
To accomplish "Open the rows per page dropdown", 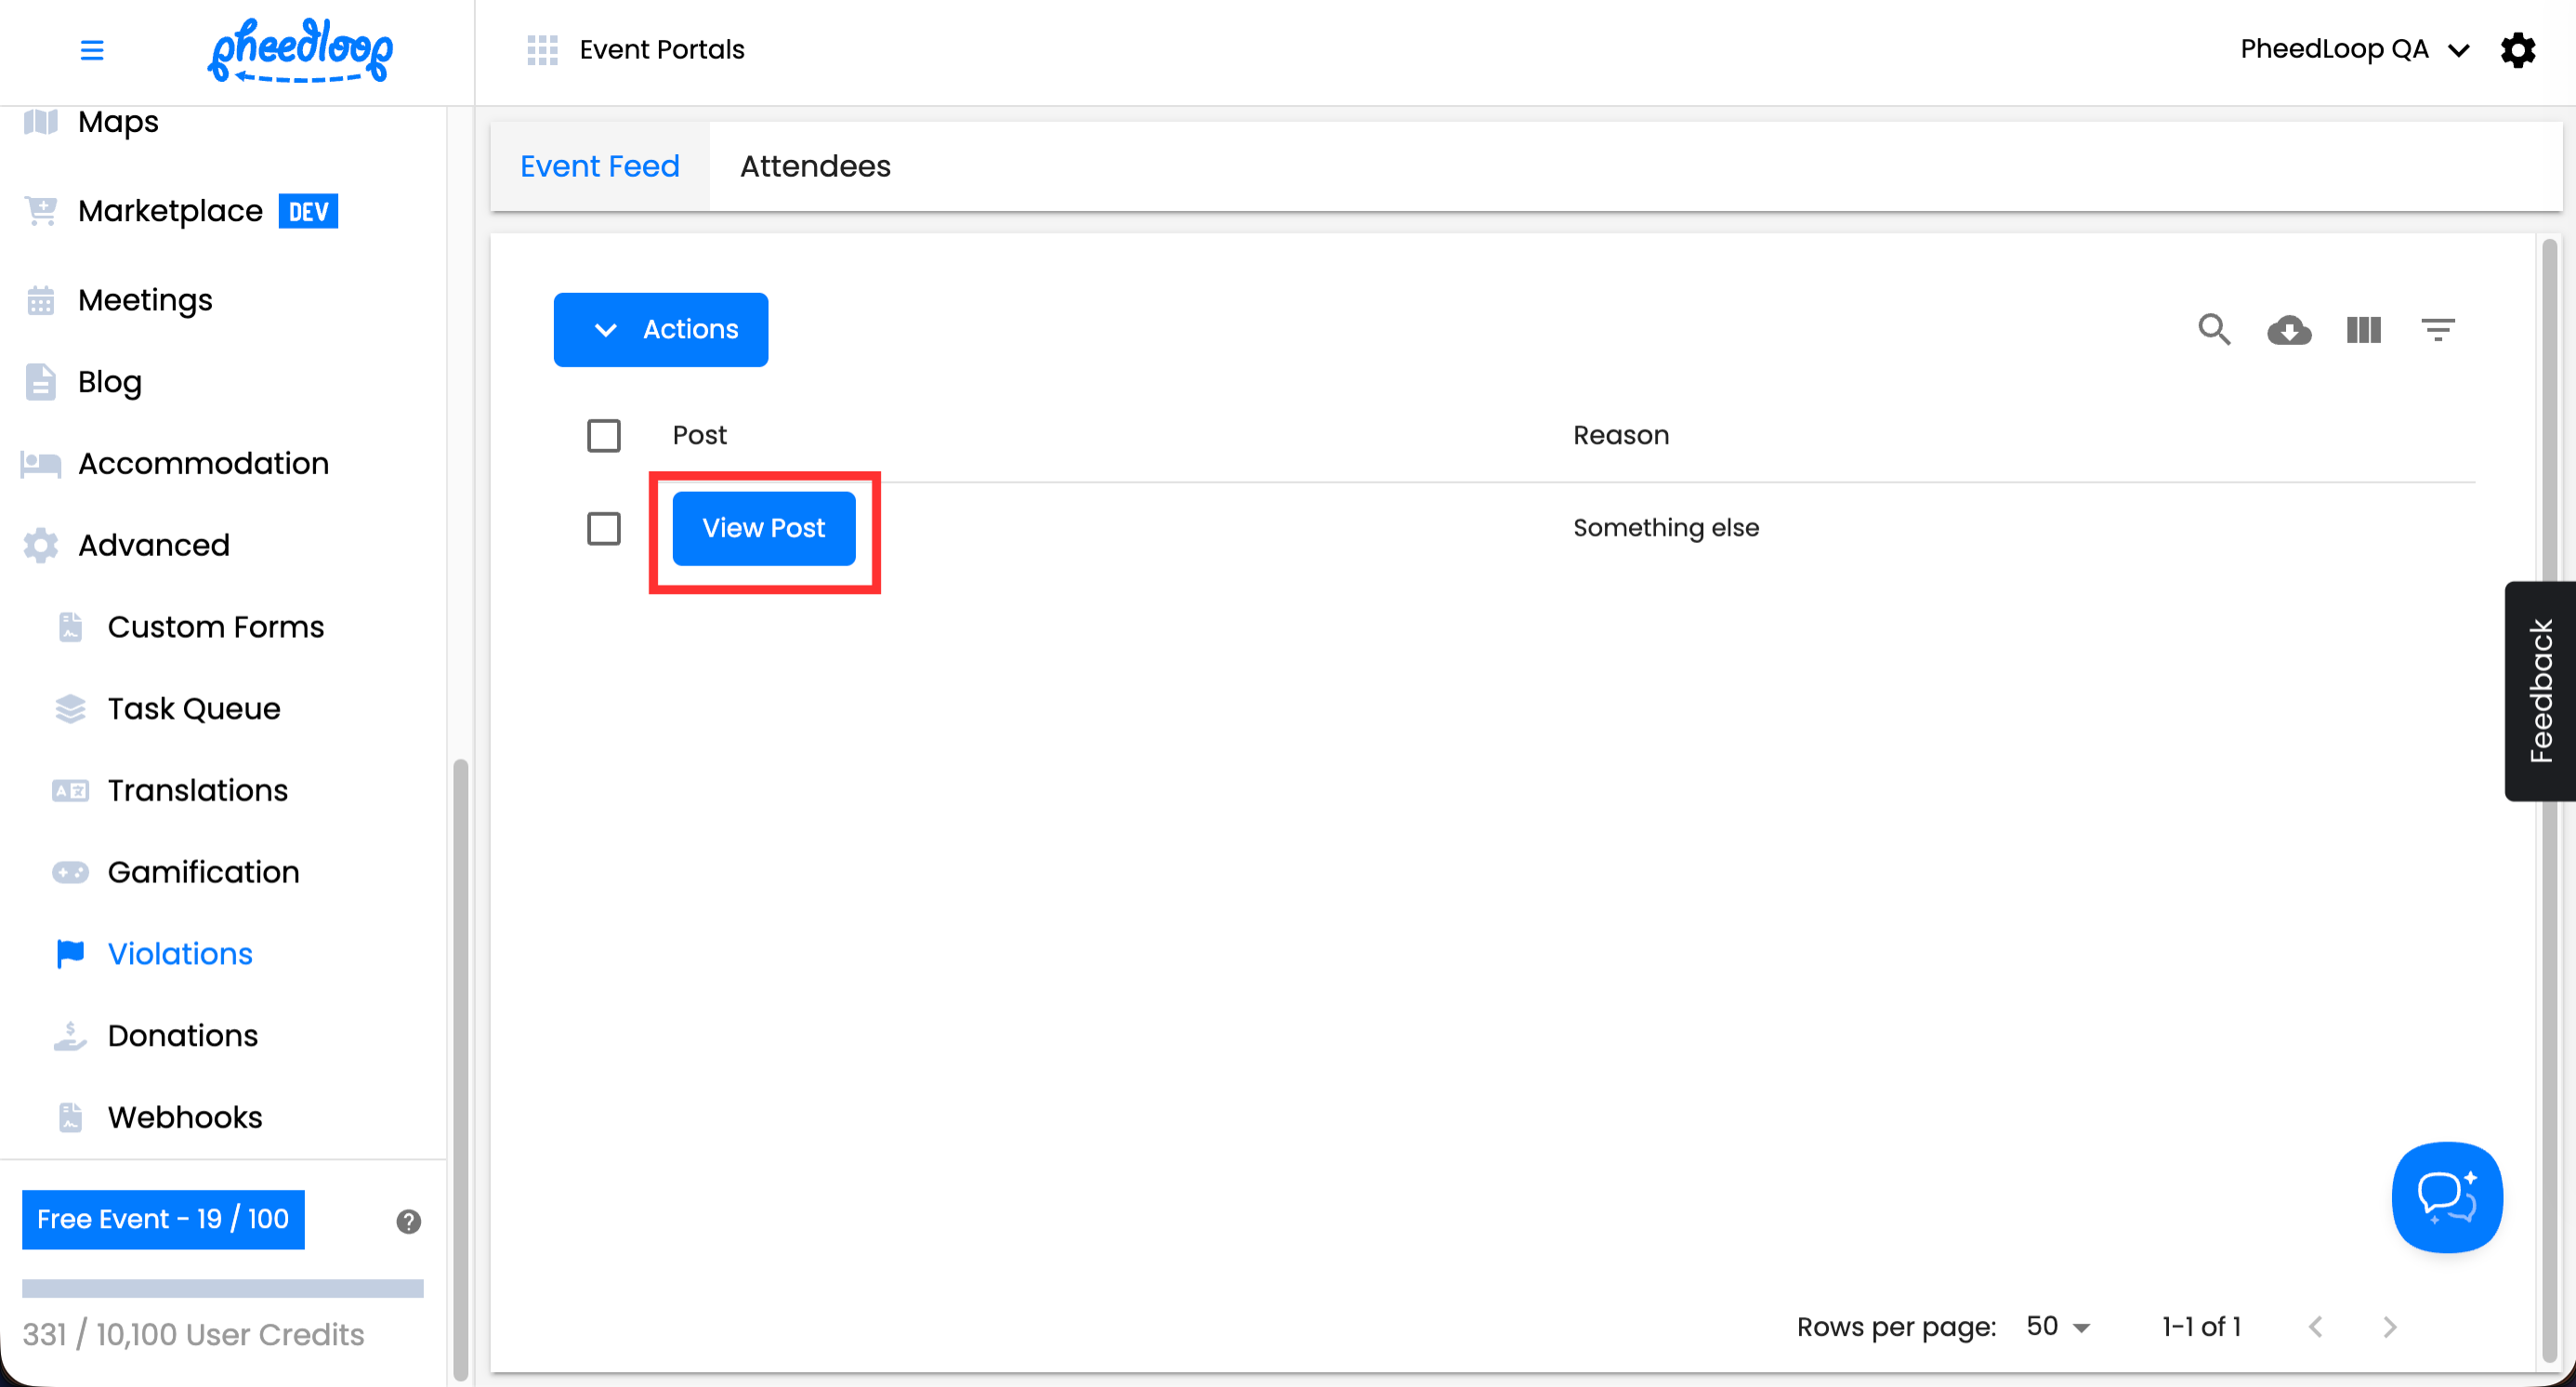I will click(2058, 1327).
